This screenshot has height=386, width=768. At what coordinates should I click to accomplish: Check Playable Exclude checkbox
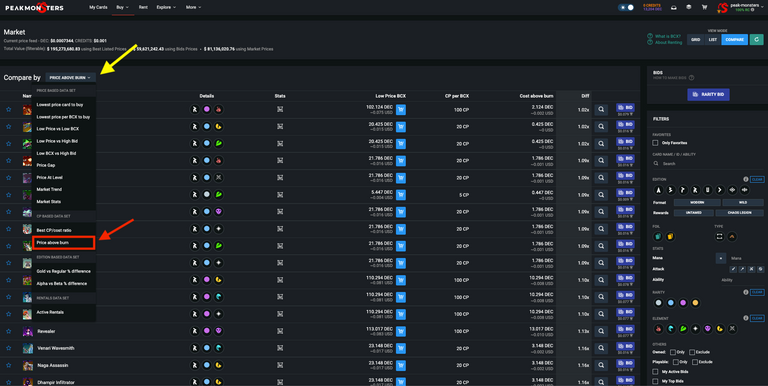coord(695,362)
